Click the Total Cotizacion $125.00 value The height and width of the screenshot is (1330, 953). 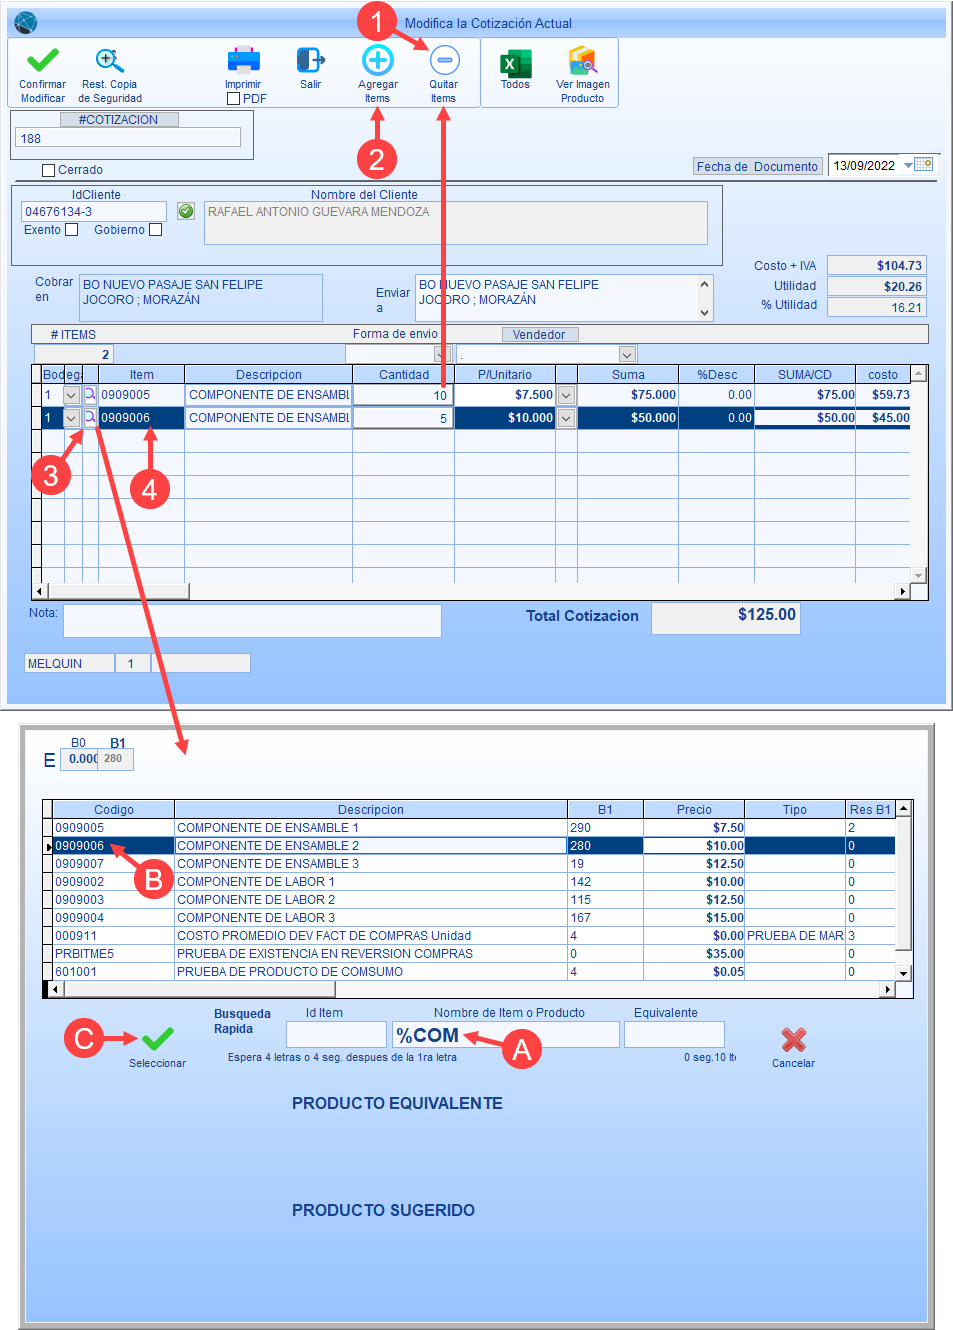(x=726, y=617)
